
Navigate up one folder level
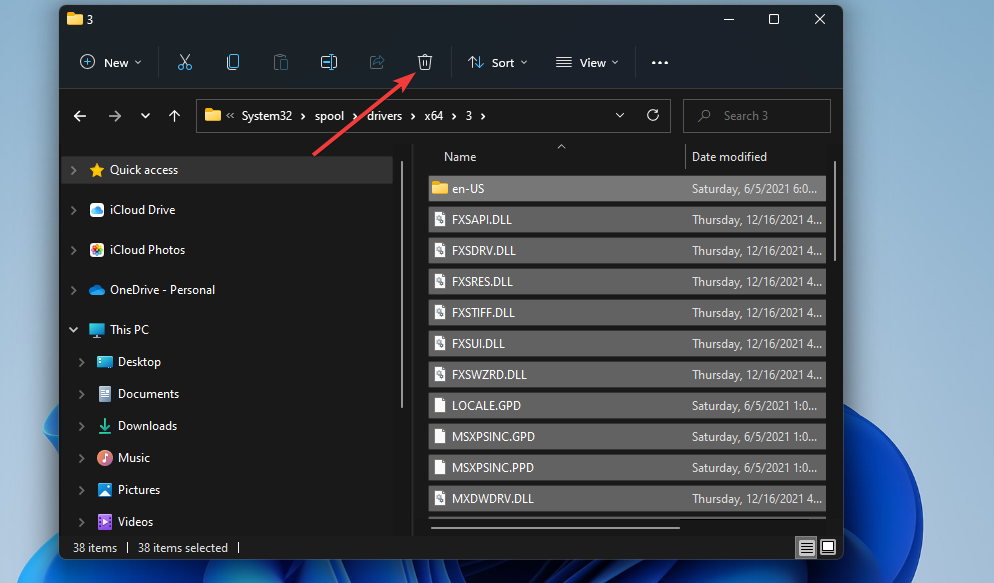175,116
